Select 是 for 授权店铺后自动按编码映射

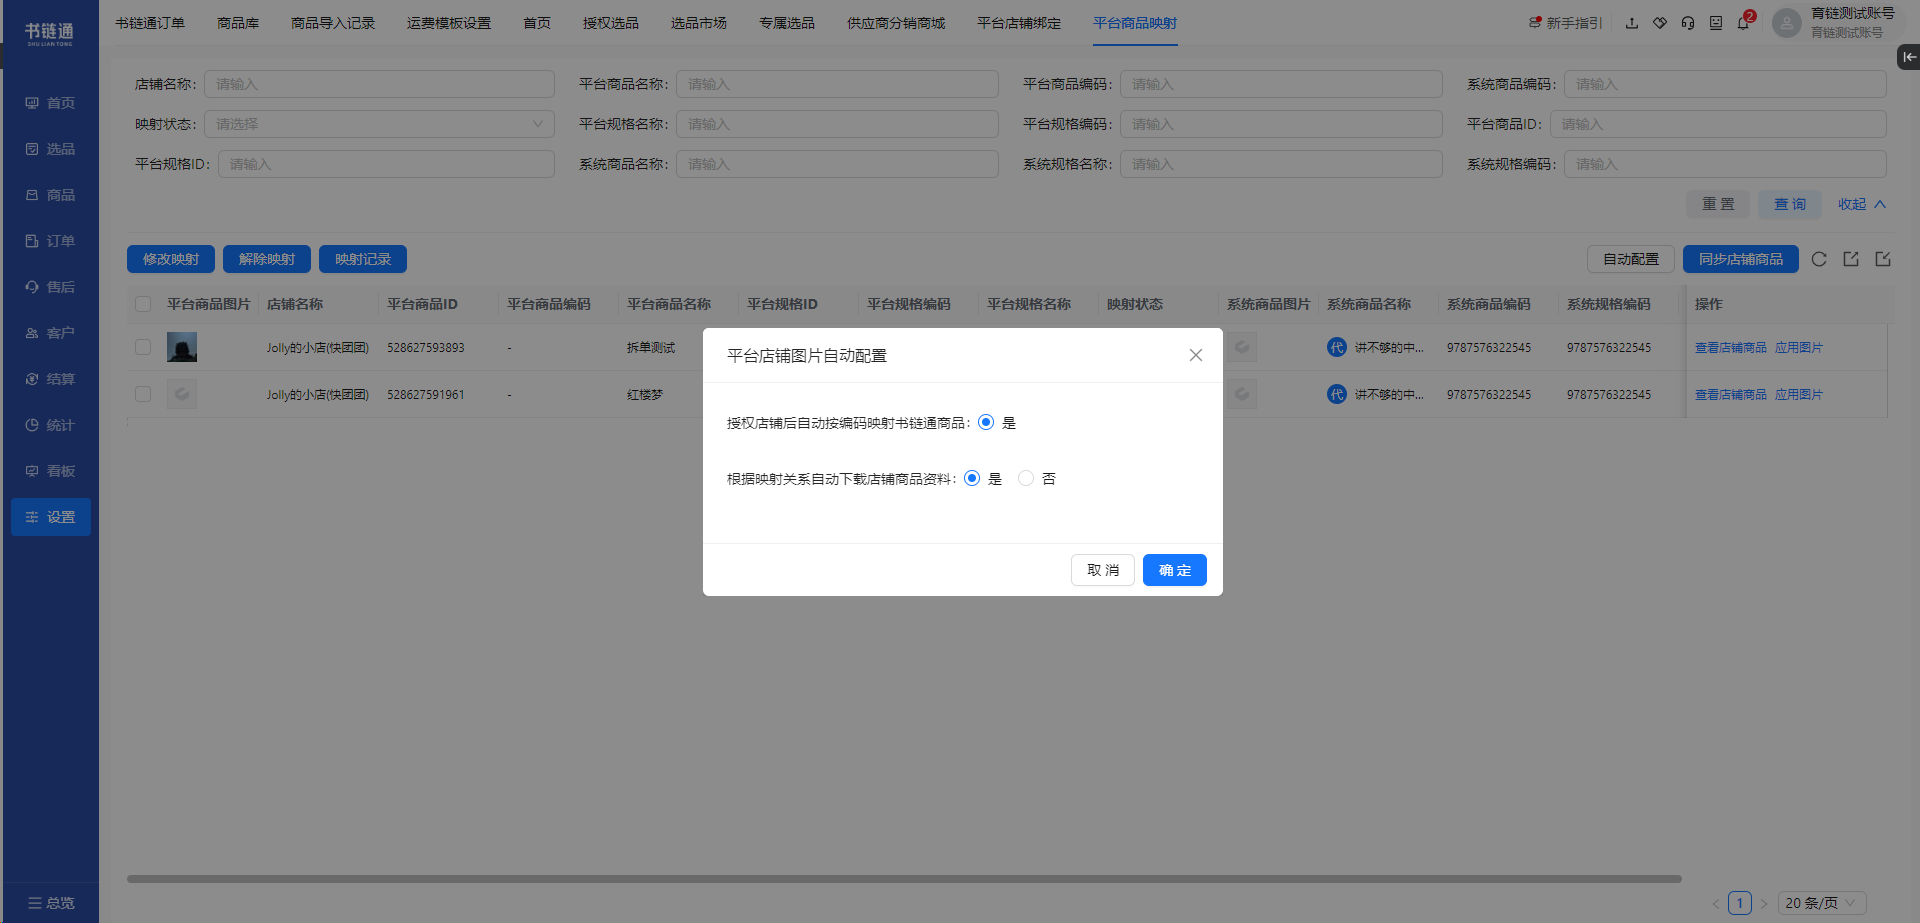986,422
